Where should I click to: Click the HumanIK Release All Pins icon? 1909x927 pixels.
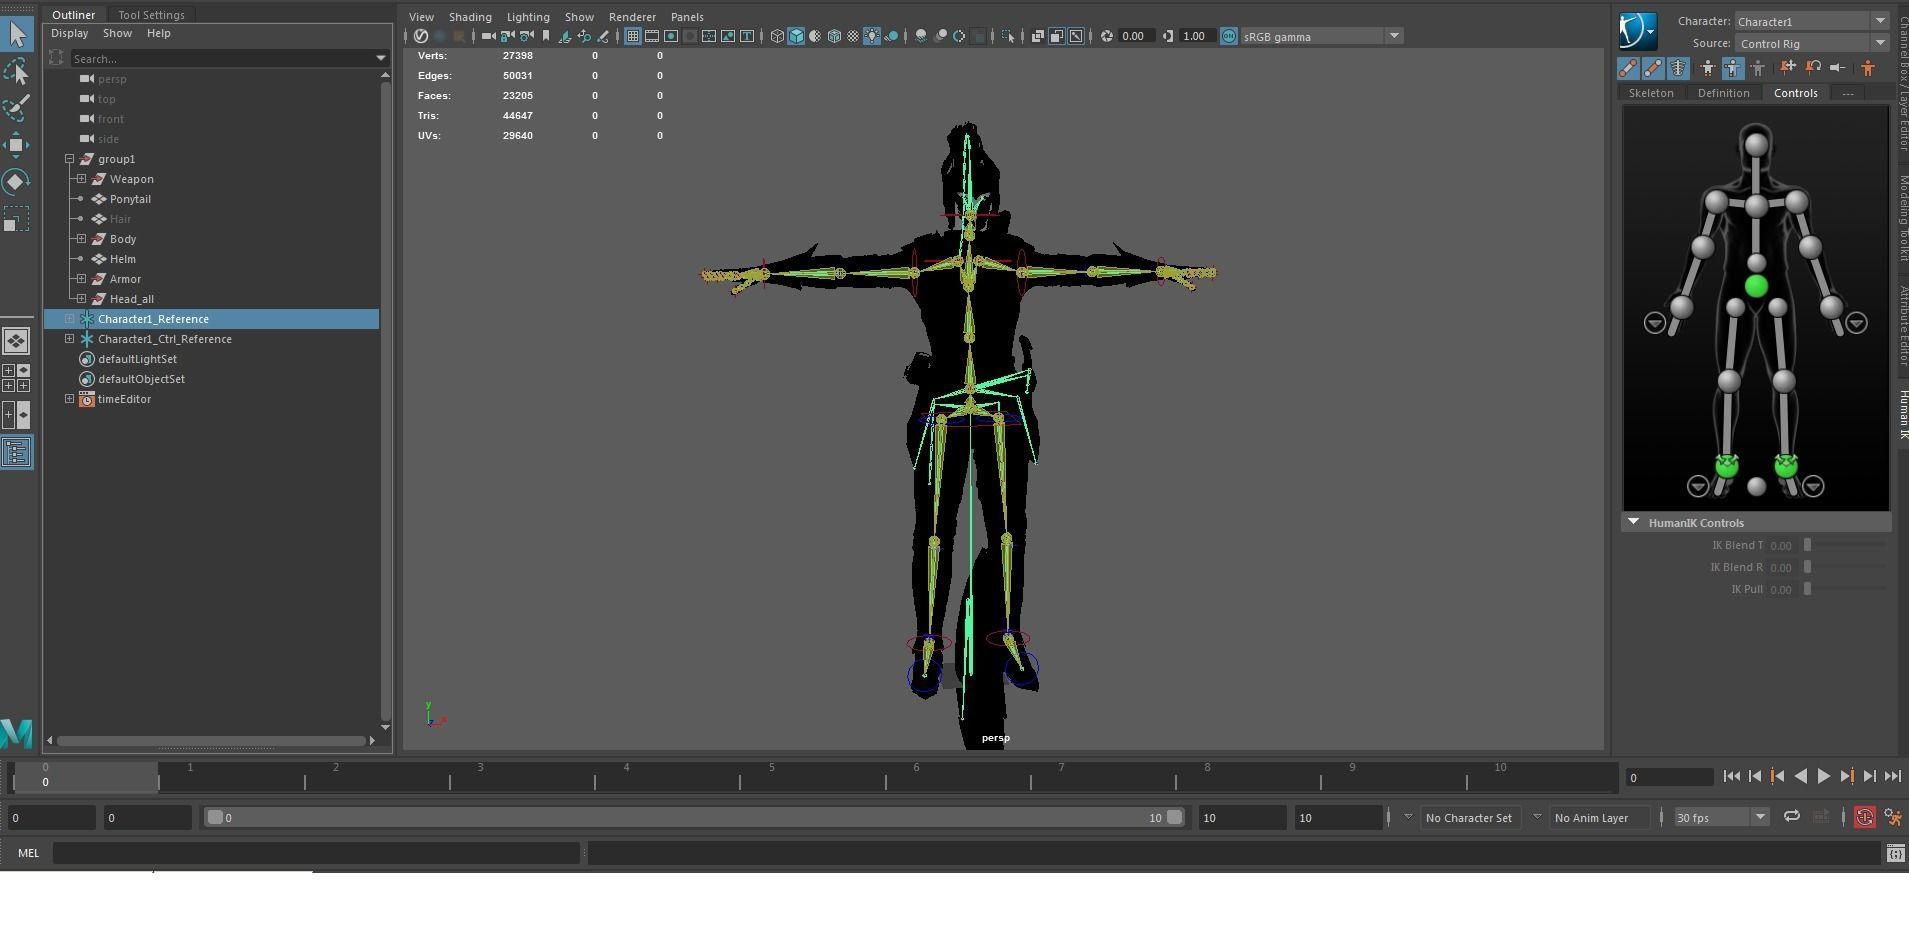[x=1837, y=68]
